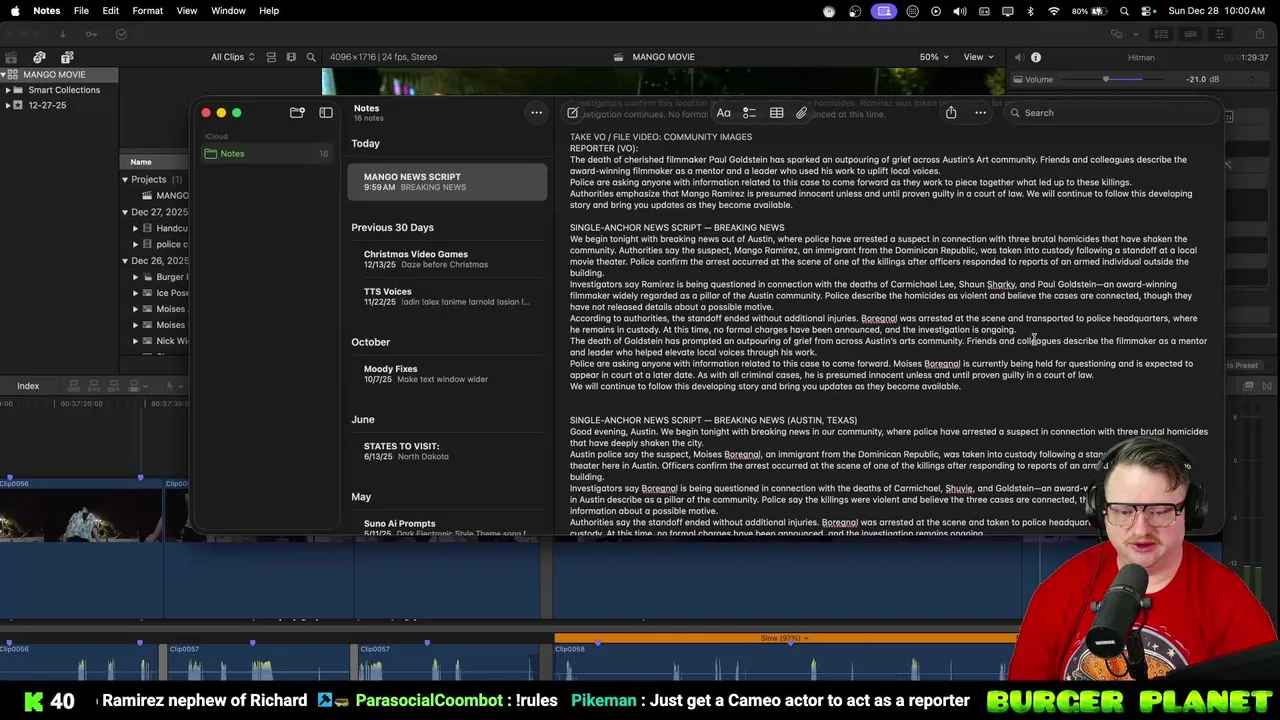This screenshot has width=1280, height=720.
Task: Open the text format Aa menu
Action: 723,113
